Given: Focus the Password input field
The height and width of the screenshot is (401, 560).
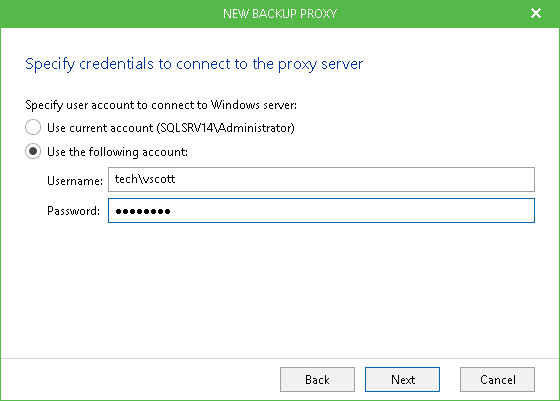Looking at the screenshot, I should (x=321, y=211).
